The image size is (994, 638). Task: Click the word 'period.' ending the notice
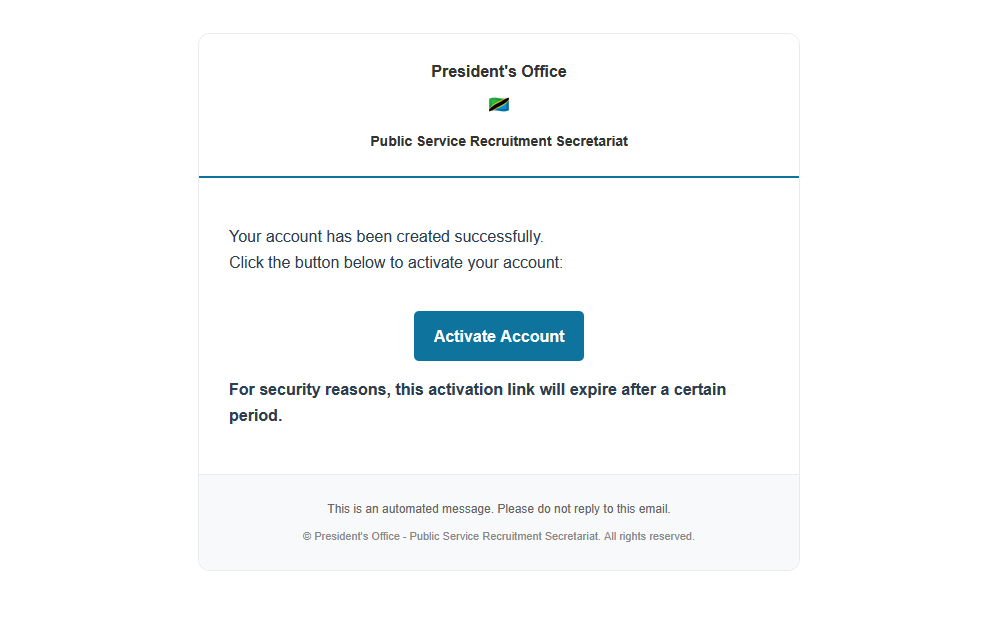255,415
